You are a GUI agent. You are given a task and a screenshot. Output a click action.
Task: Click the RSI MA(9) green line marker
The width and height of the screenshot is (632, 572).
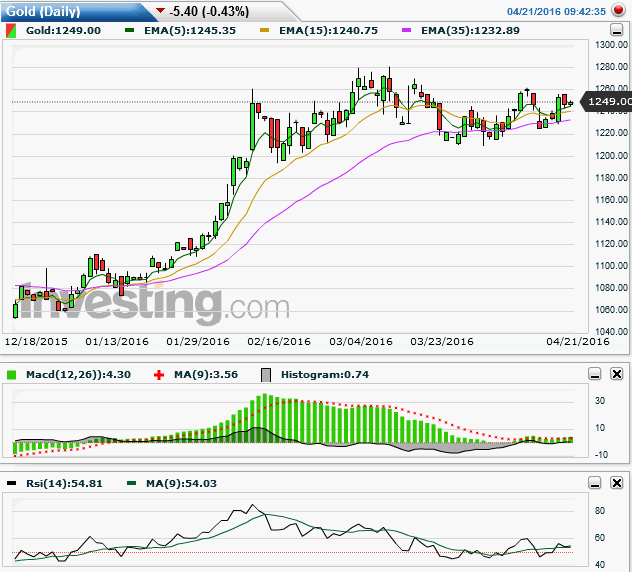click(131, 483)
